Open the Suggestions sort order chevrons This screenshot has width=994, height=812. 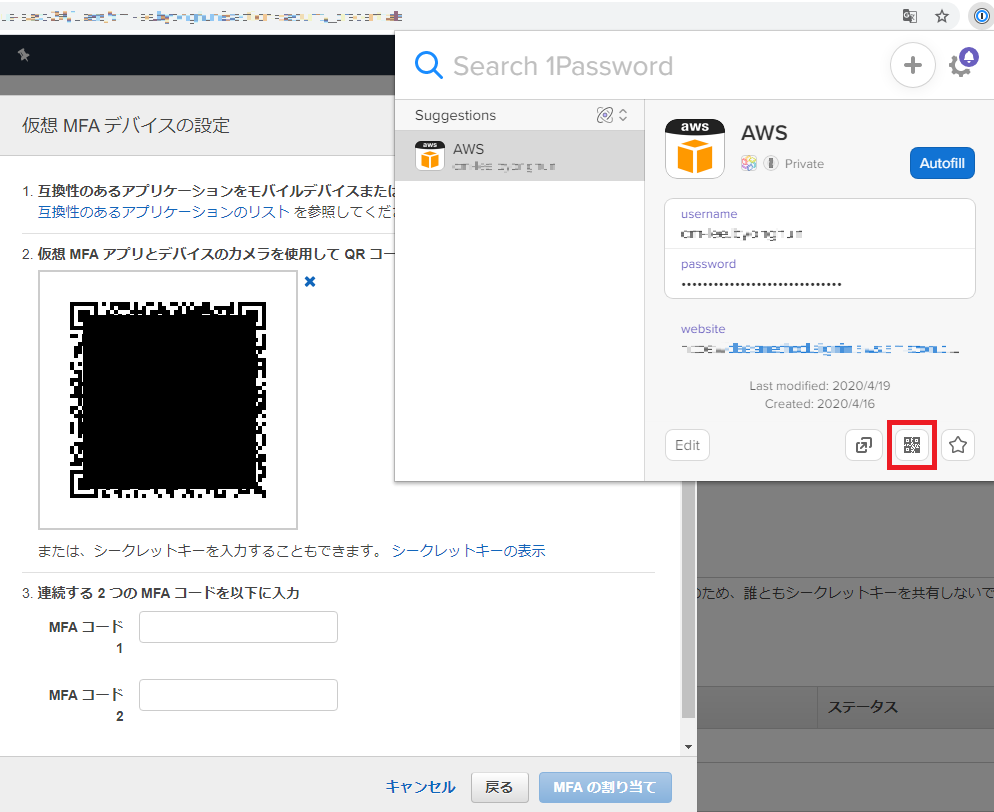tap(621, 115)
